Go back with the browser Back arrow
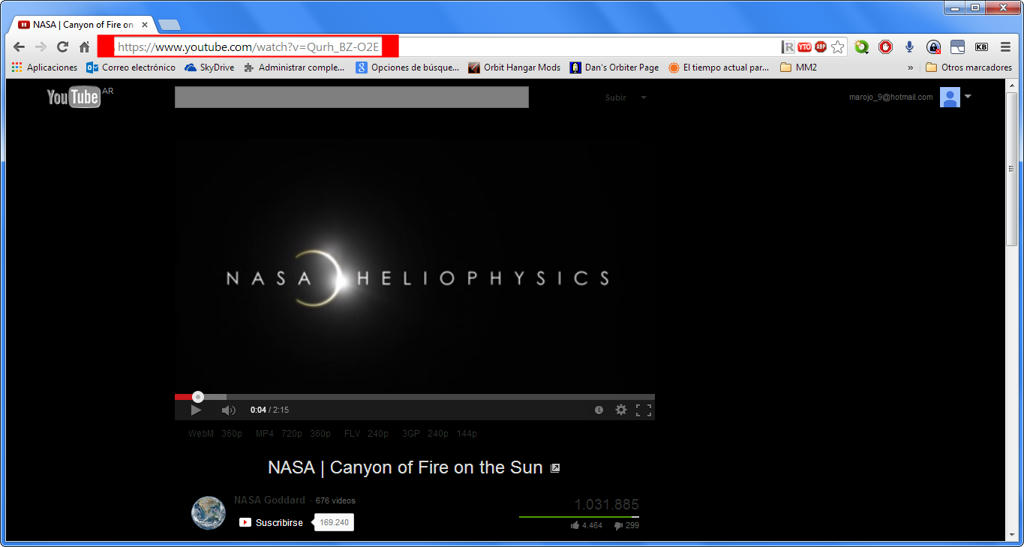Image resolution: width=1024 pixels, height=547 pixels. 19,47
